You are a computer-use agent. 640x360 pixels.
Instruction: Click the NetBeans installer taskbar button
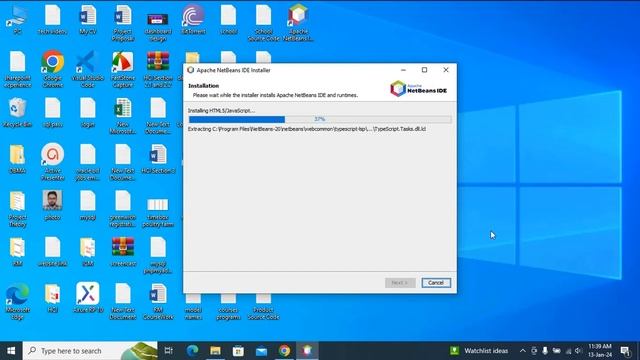point(307,351)
